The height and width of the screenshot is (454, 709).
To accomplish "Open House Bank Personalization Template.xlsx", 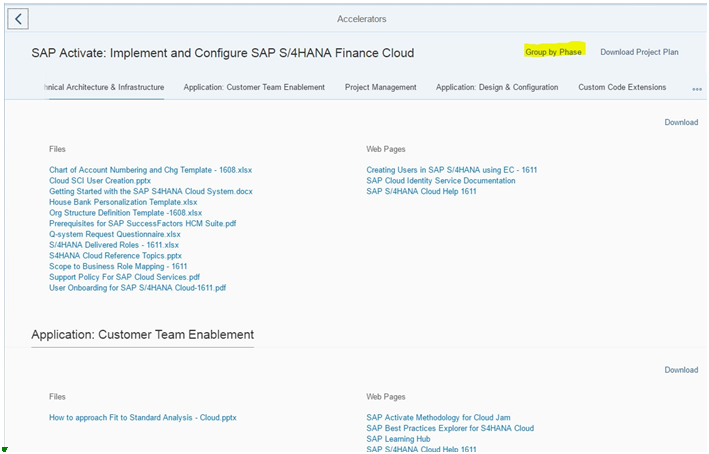I will coord(123,202).
